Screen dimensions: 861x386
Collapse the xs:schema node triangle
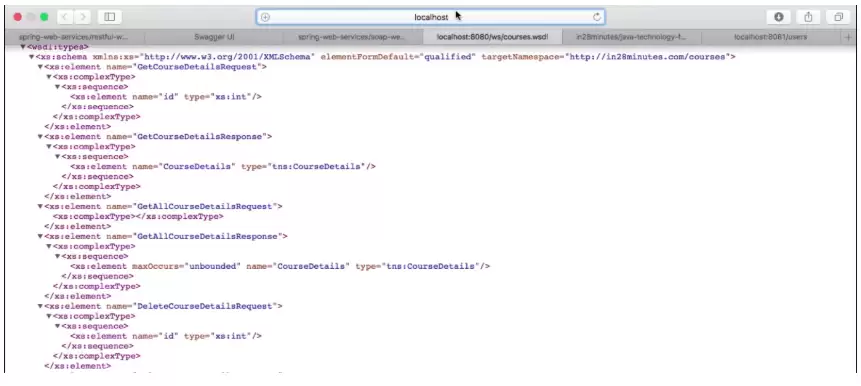pos(31,57)
